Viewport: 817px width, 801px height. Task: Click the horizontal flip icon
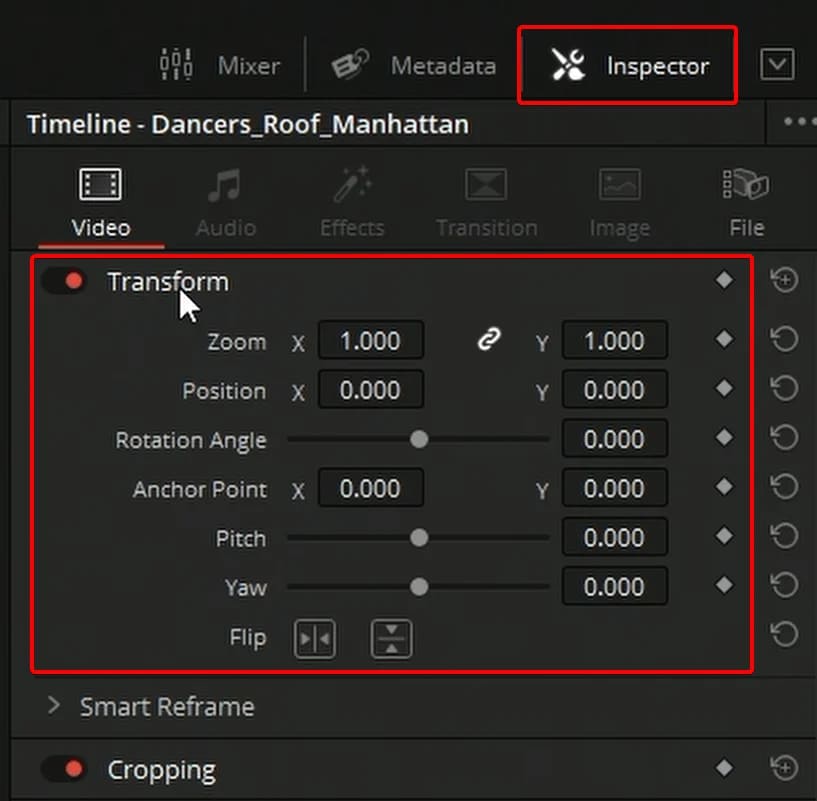[315, 637]
